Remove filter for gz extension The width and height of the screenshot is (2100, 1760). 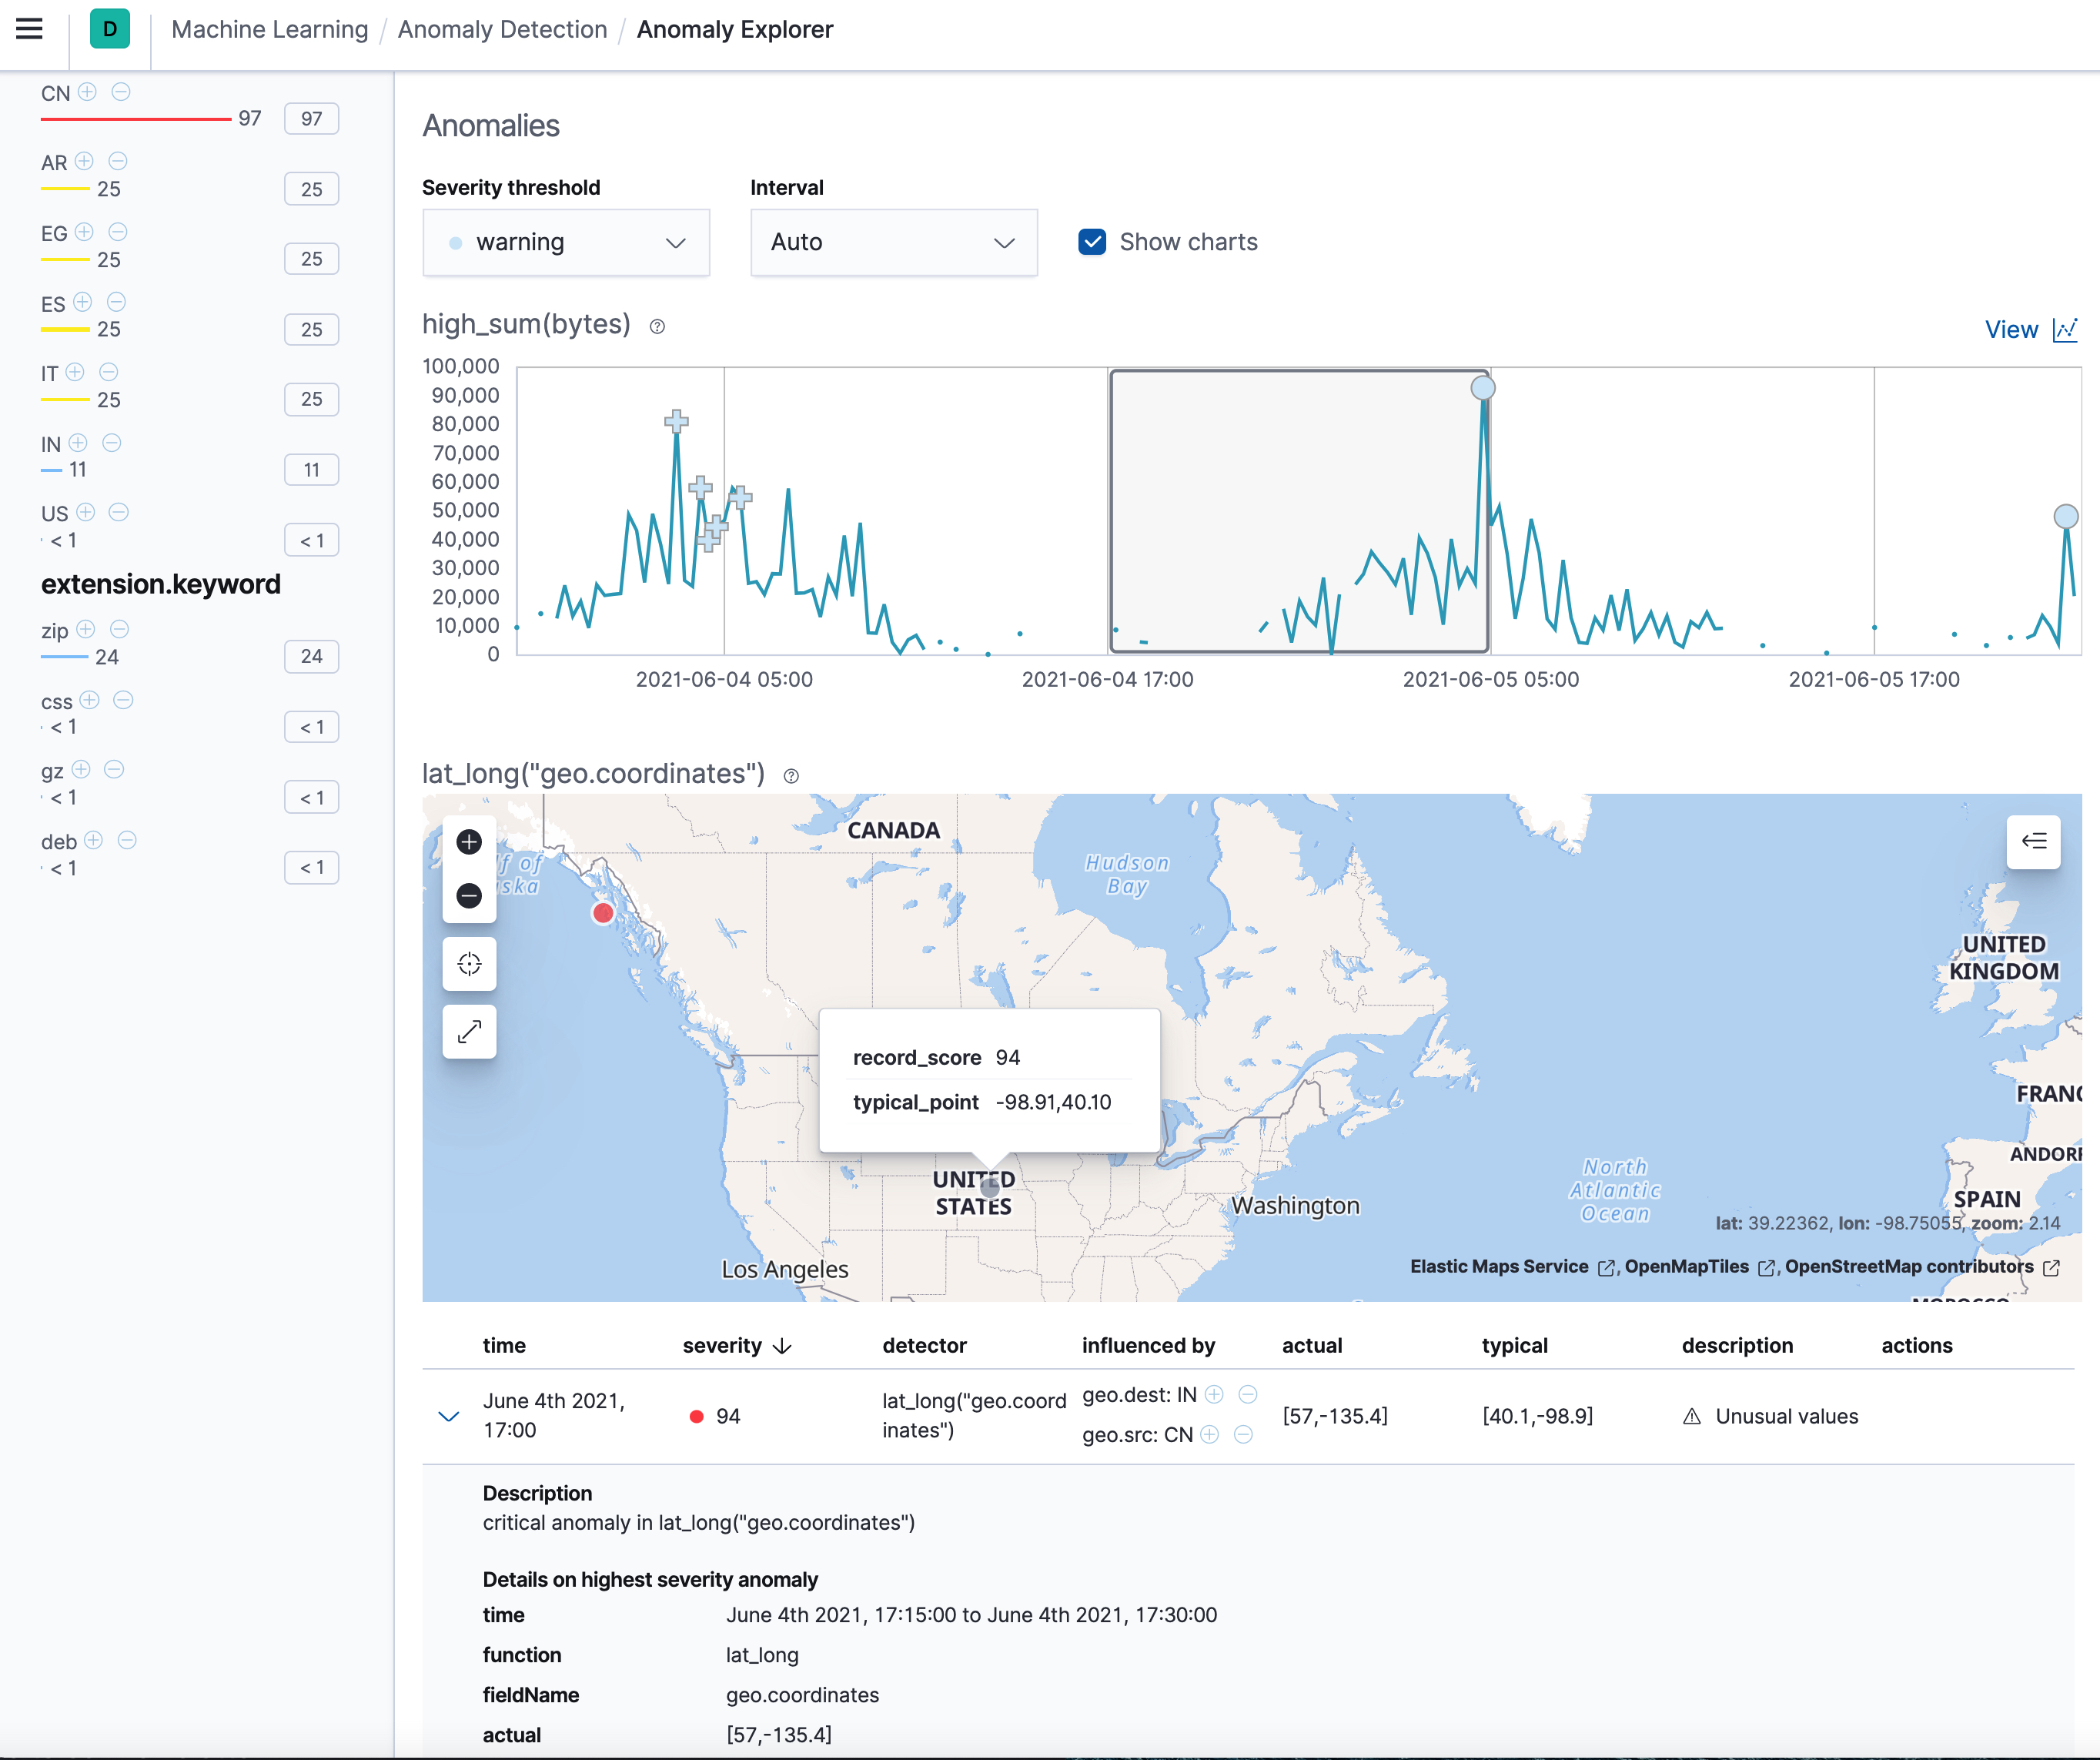tap(115, 769)
